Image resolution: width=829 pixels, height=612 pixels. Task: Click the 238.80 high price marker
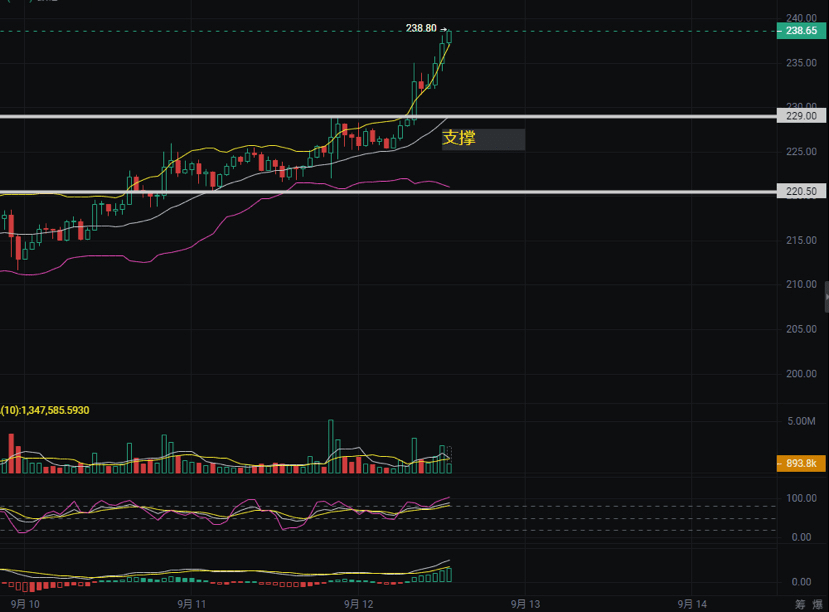click(421, 28)
